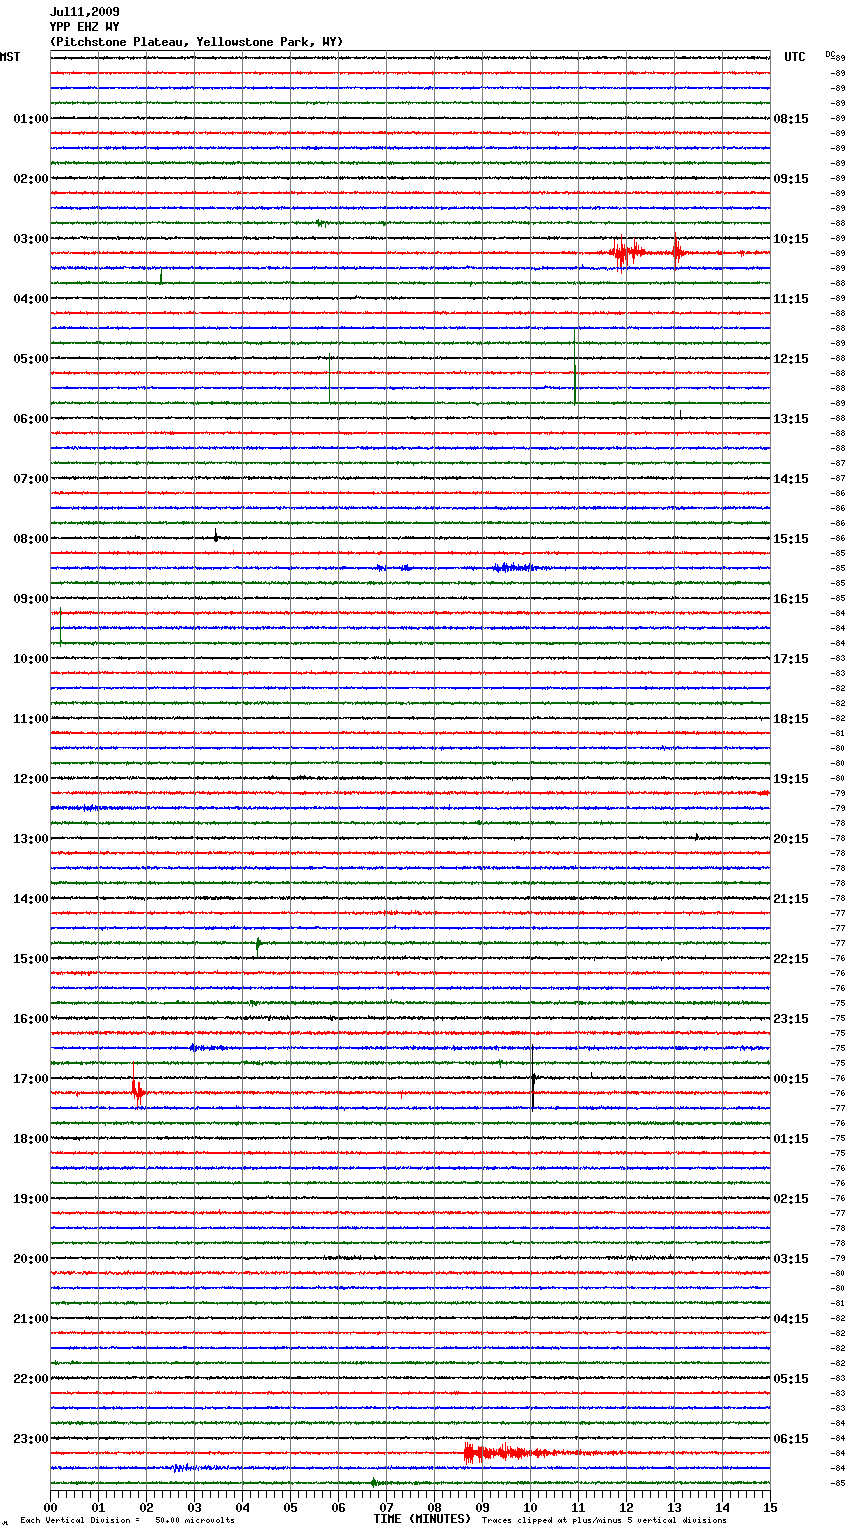The width and height of the screenshot is (850, 1534).
Task: Click minute tick 15 on bottom axis
Action: coord(770,1507)
